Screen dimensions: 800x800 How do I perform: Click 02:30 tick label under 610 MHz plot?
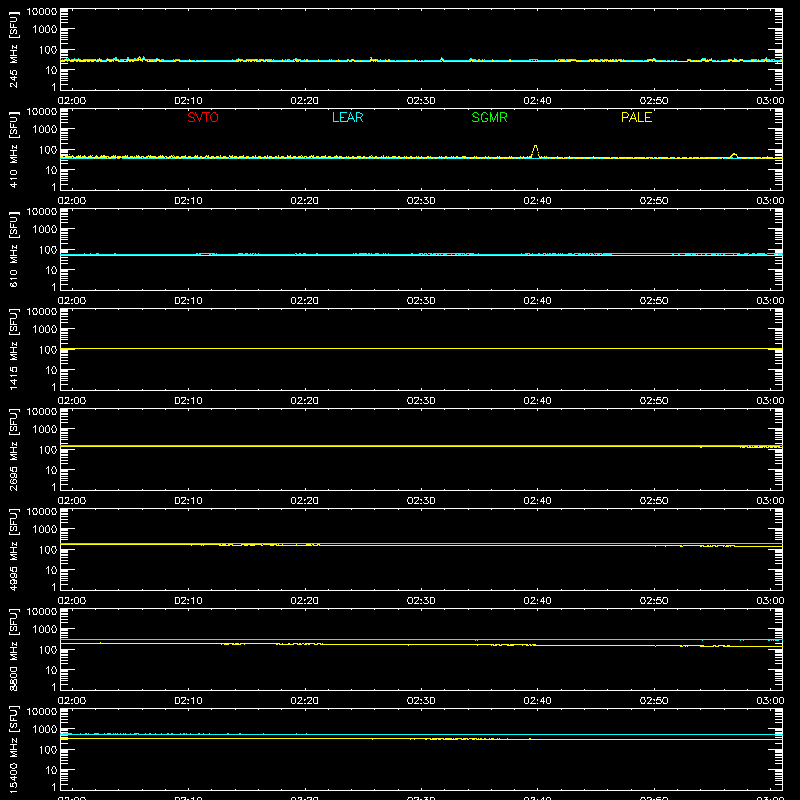tap(421, 301)
